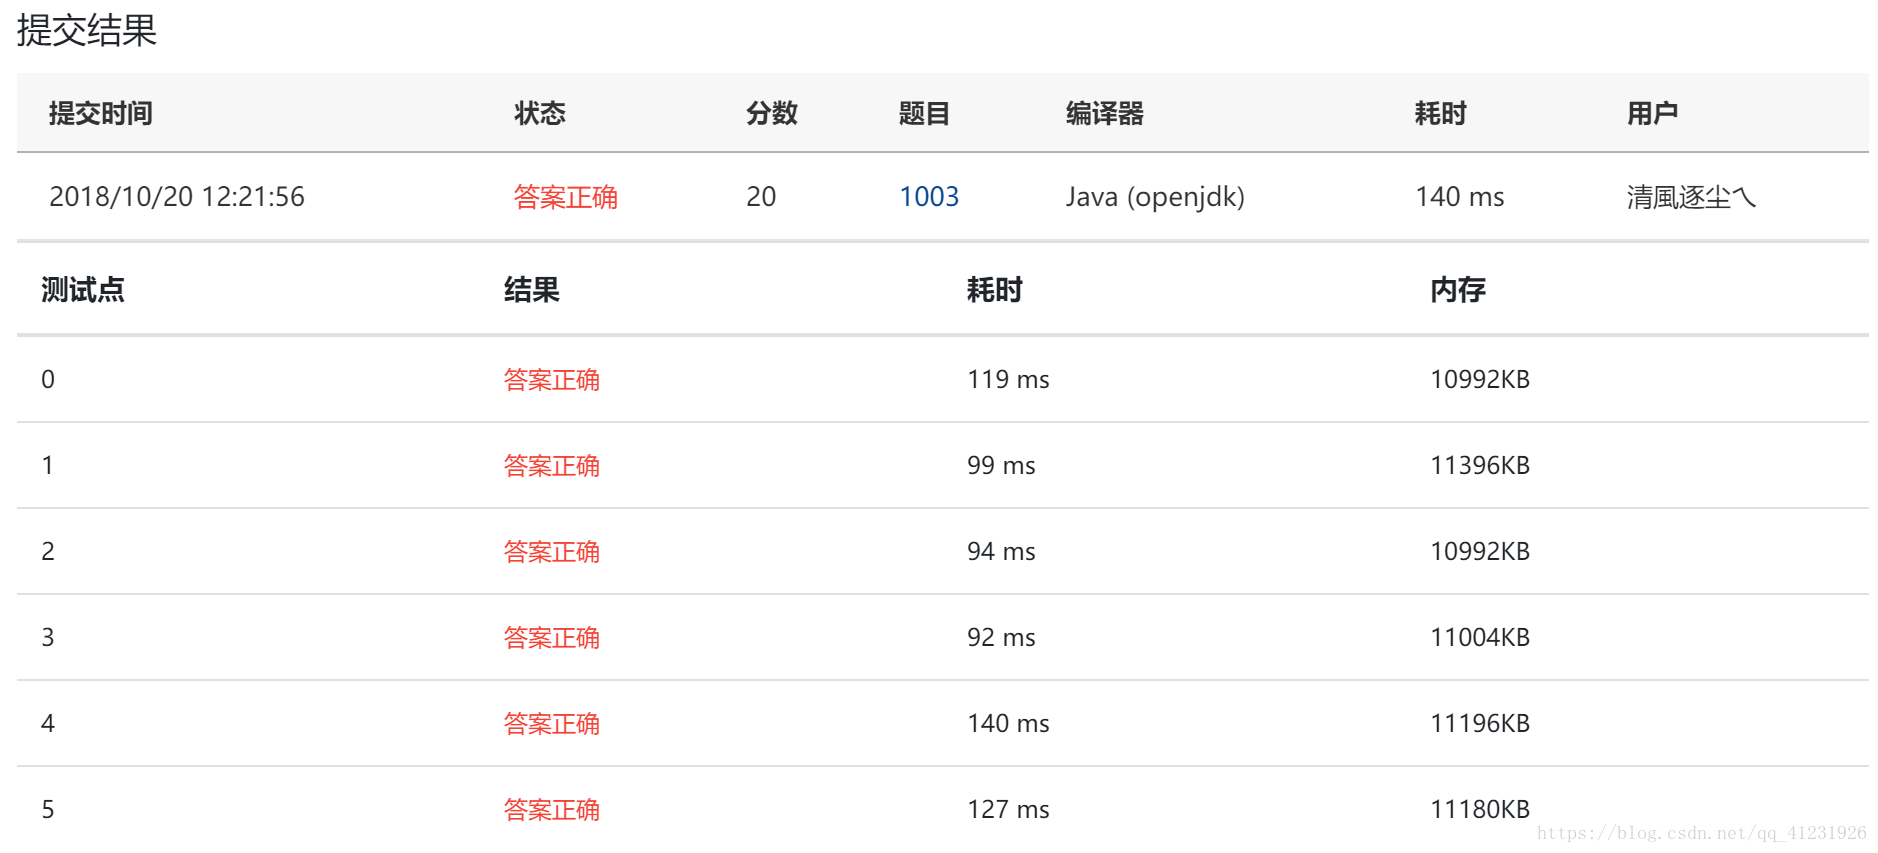Select memory value 11396KB
Screen dimensions: 1878x853
pos(1480,466)
